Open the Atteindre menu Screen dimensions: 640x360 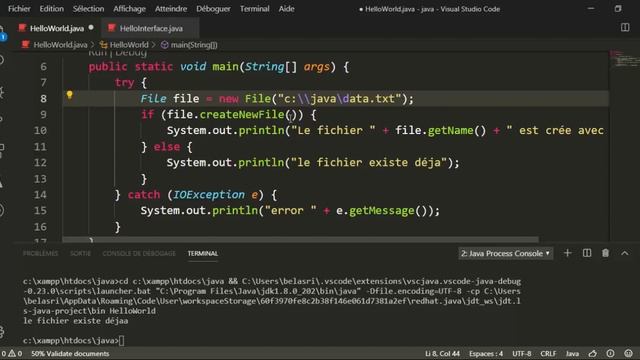point(171,9)
